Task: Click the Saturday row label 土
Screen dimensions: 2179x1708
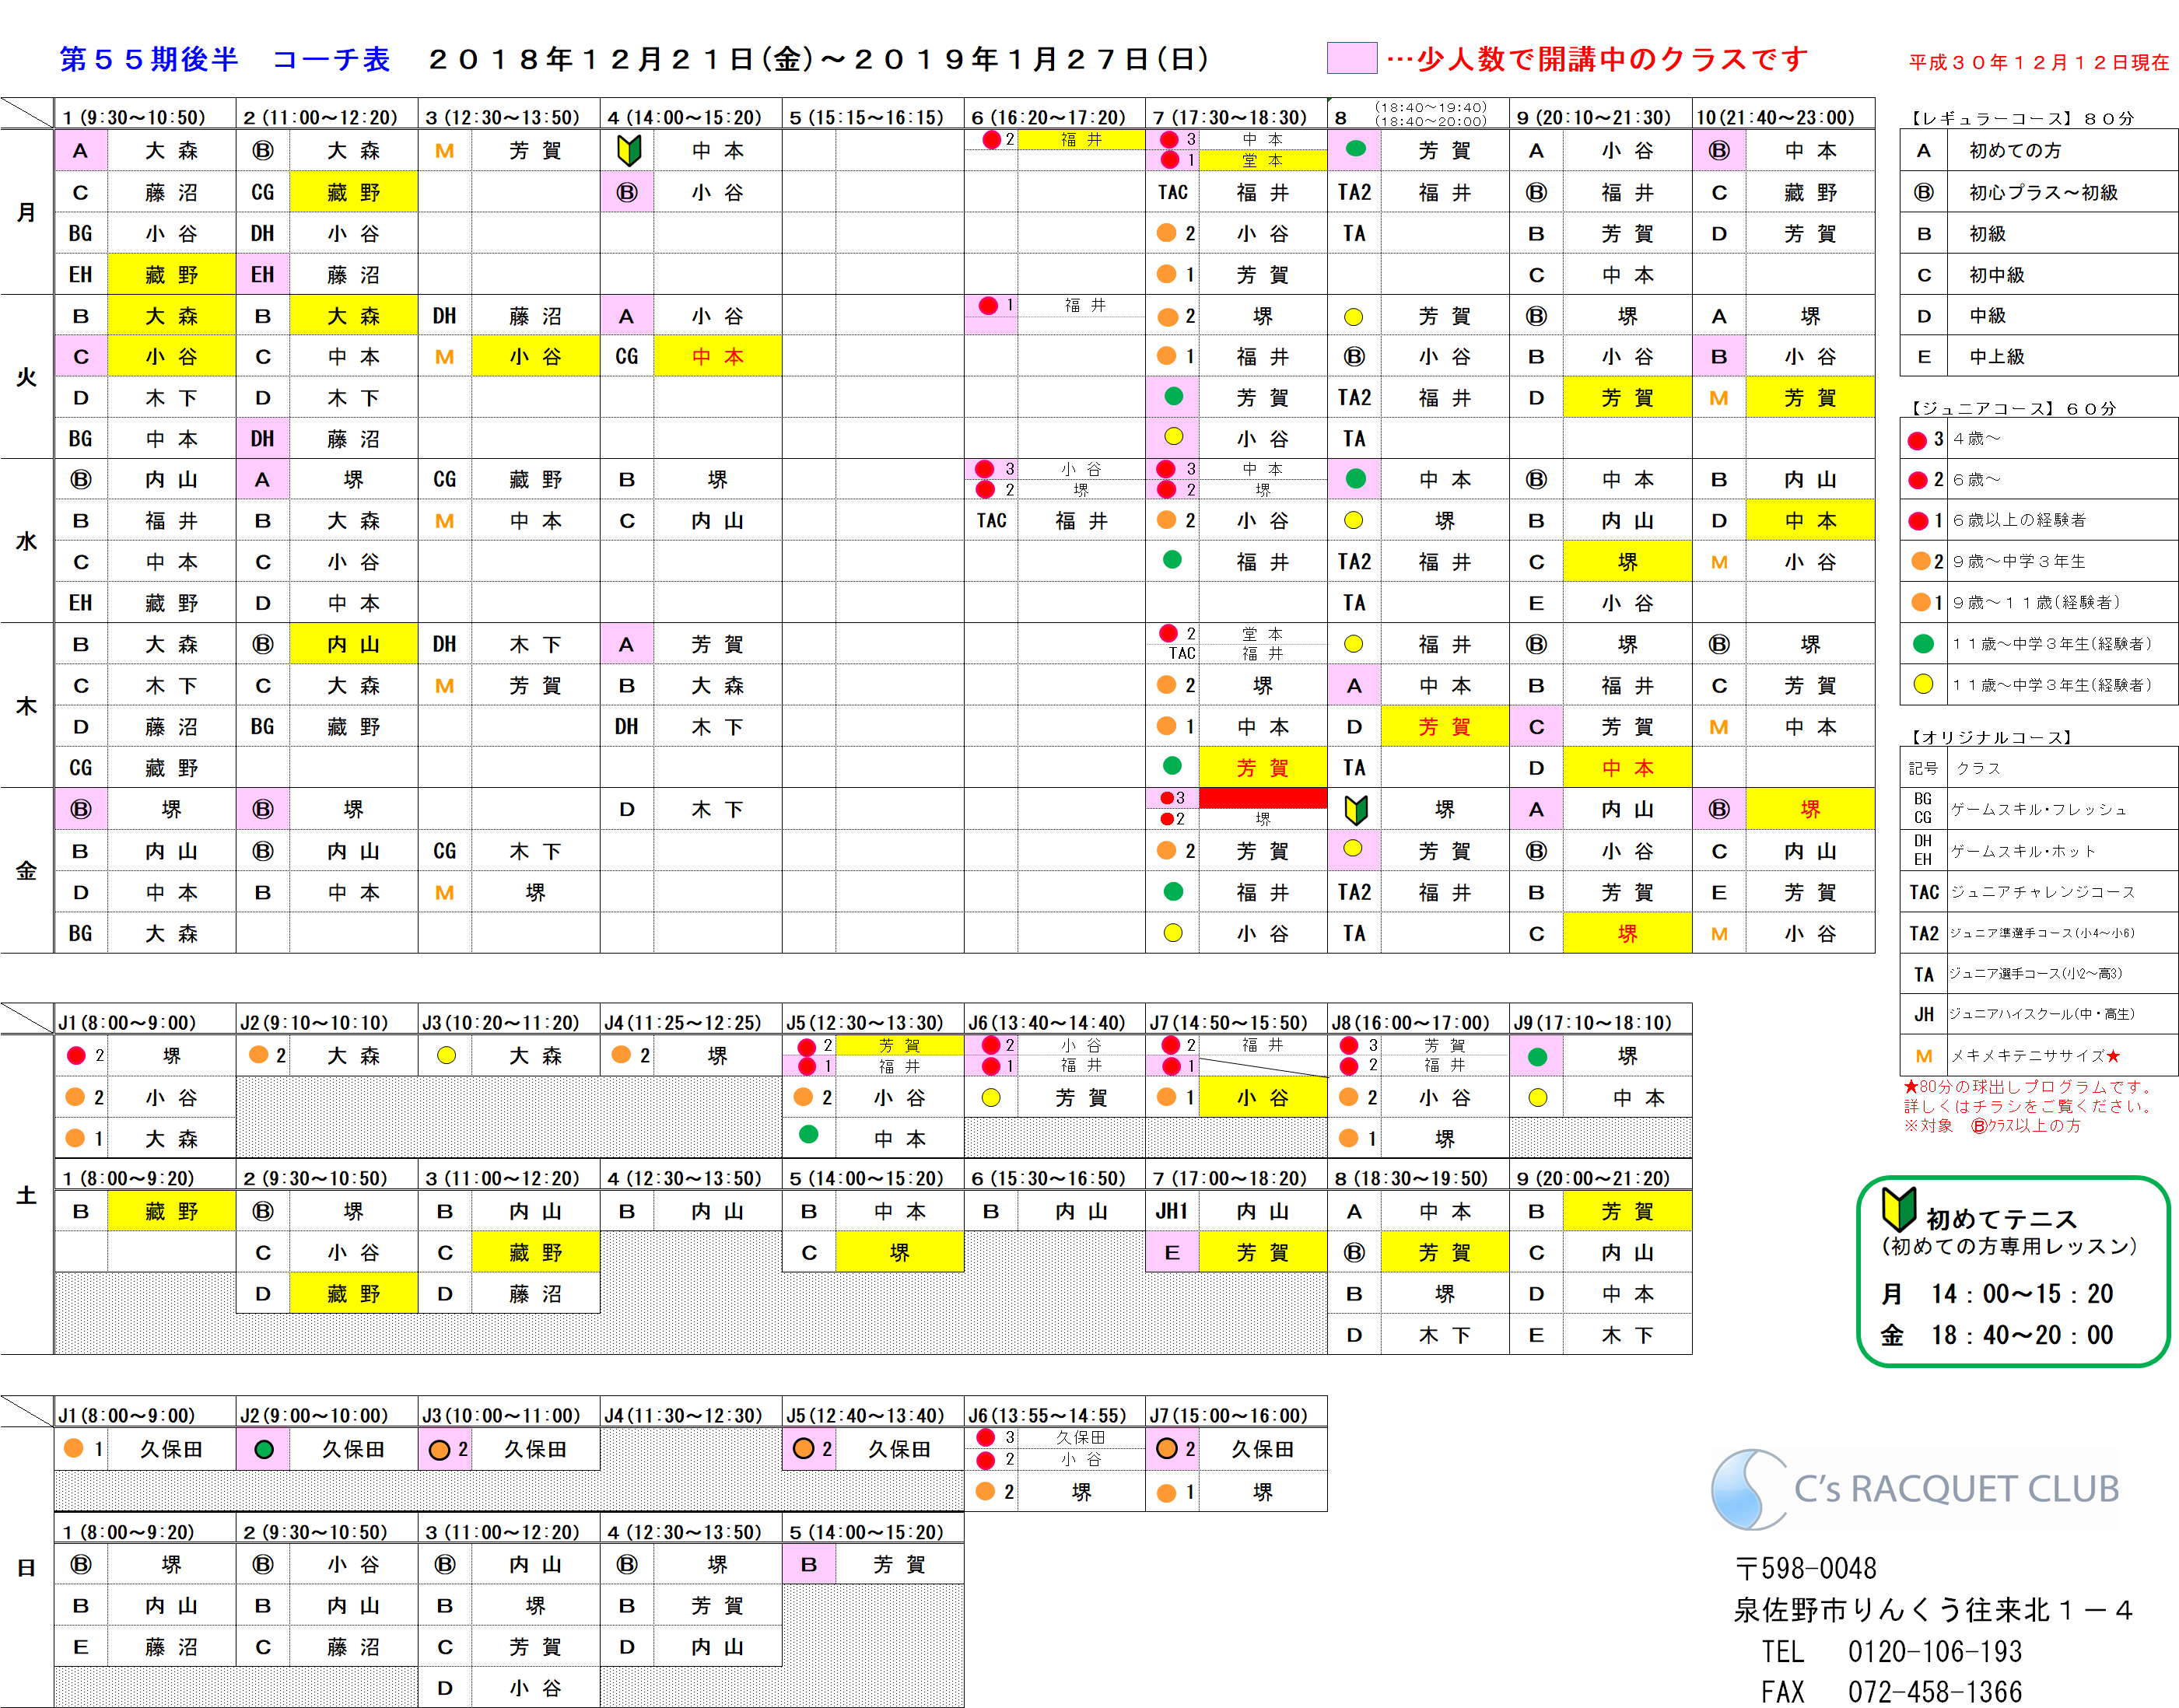Action: pos(26,1195)
